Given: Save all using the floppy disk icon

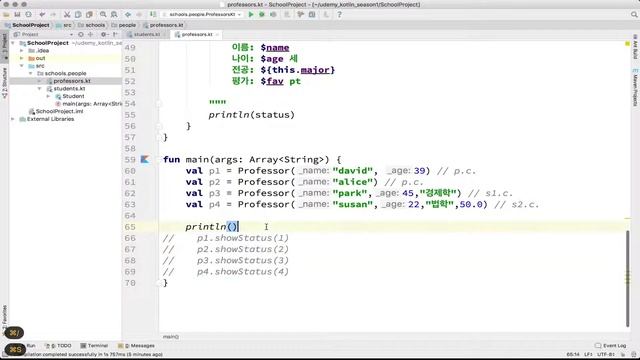Looking at the screenshot, I should 17,14.
